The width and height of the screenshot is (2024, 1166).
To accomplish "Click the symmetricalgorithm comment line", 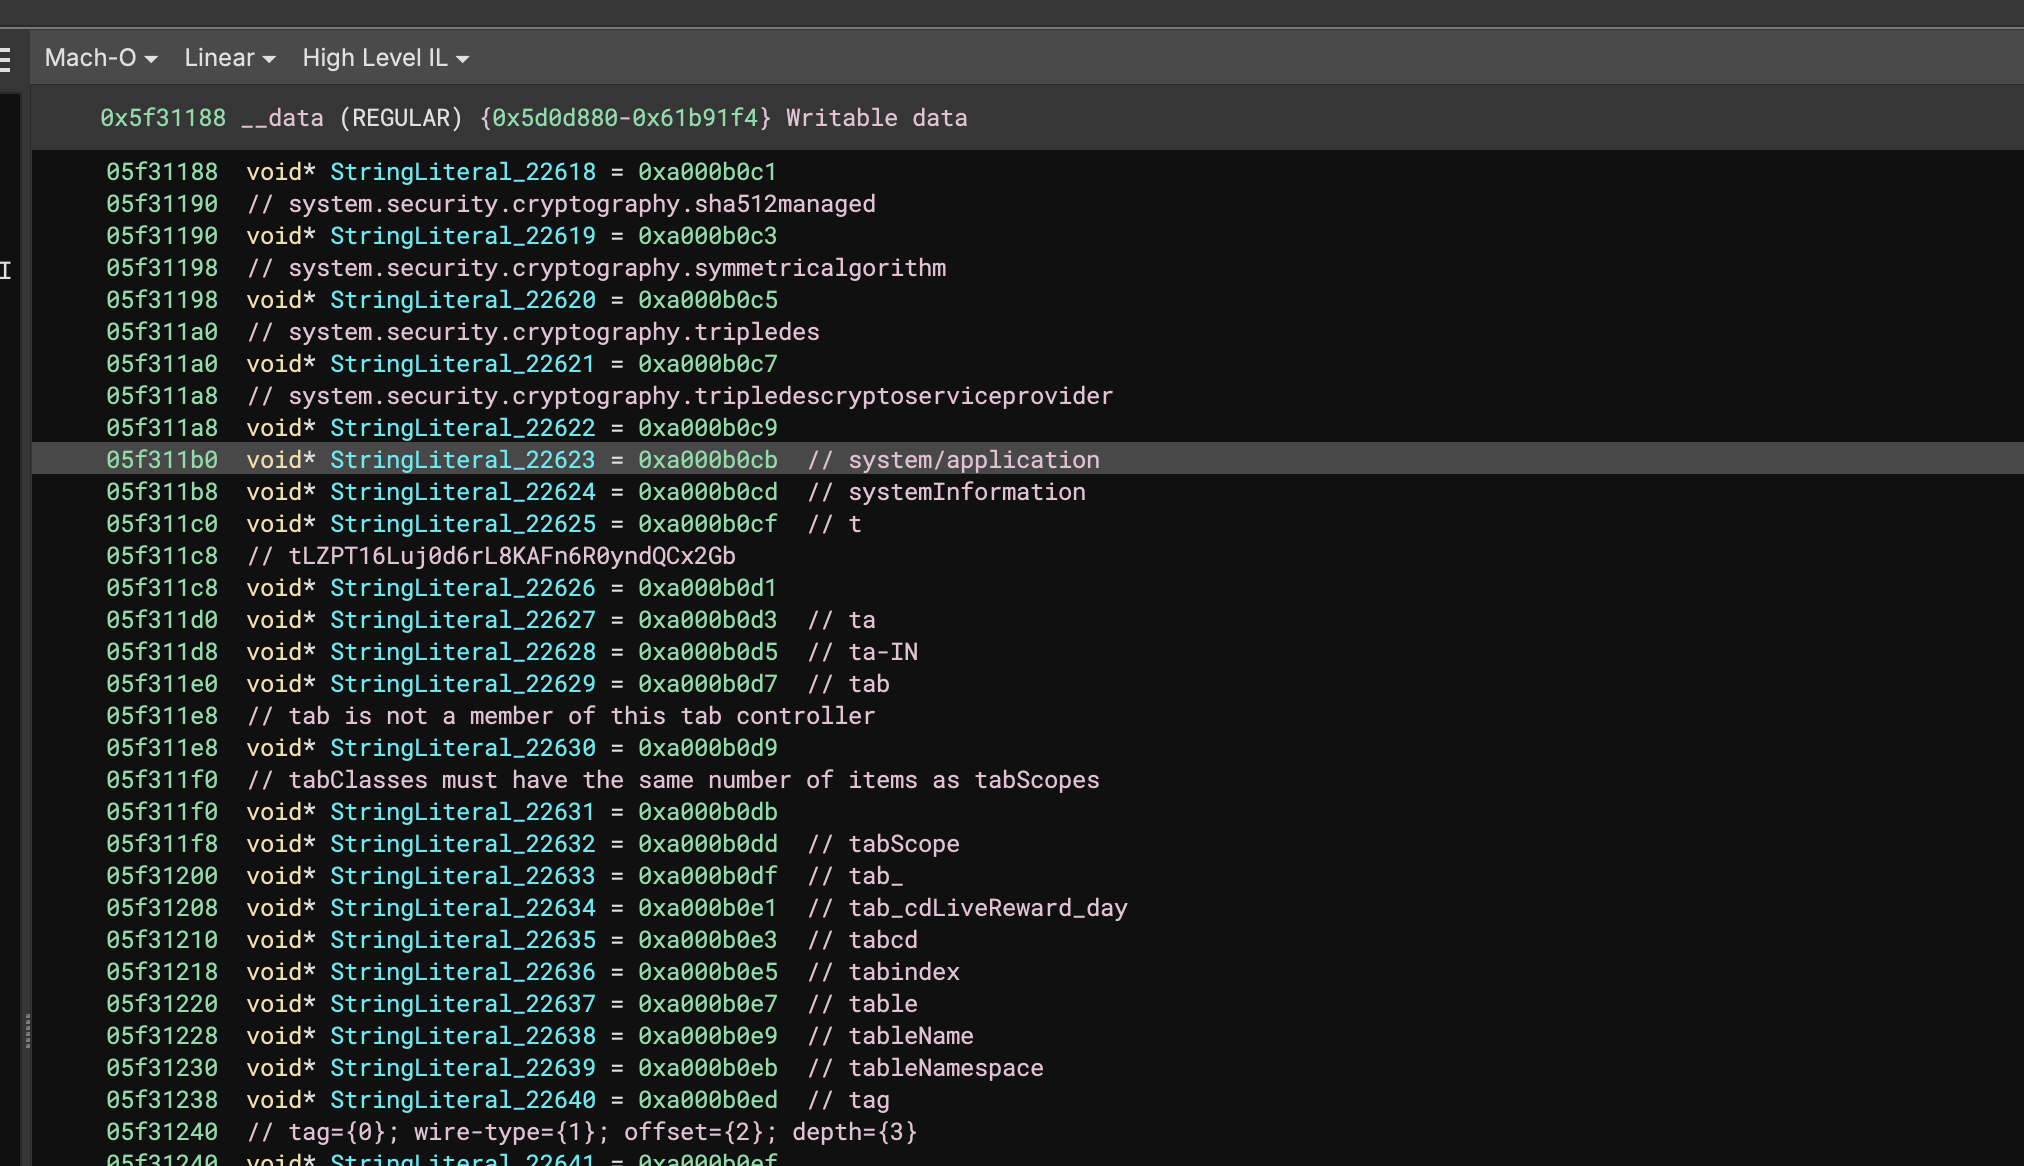I will (x=596, y=268).
